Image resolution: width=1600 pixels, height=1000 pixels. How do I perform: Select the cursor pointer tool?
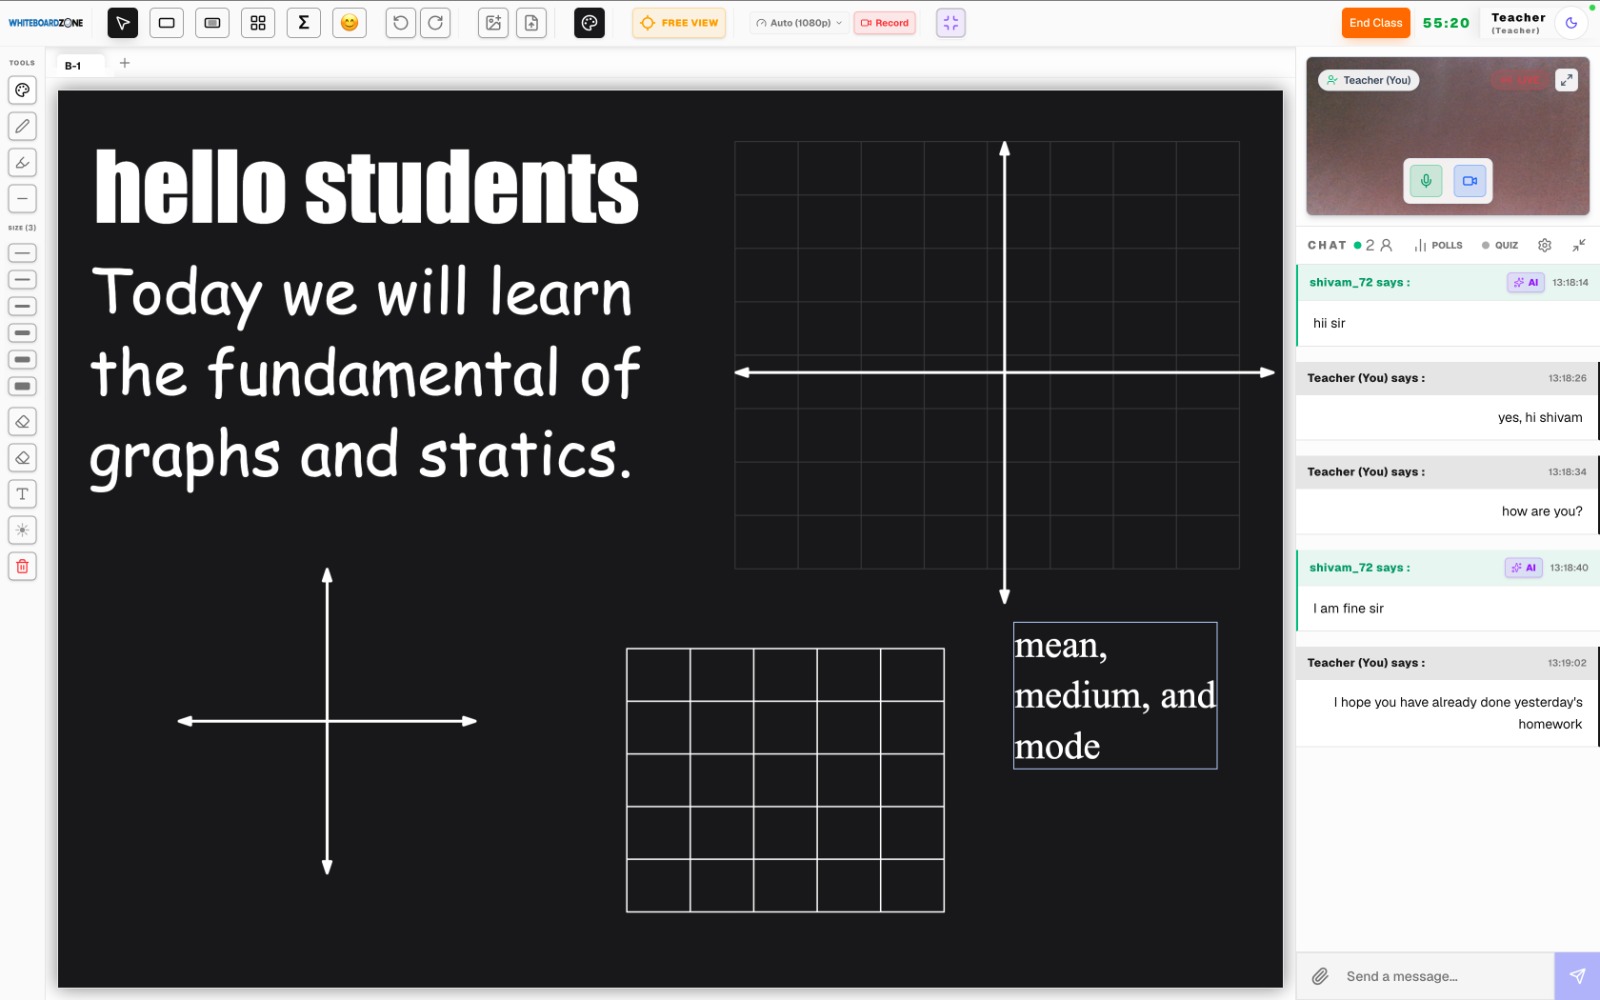[123, 23]
